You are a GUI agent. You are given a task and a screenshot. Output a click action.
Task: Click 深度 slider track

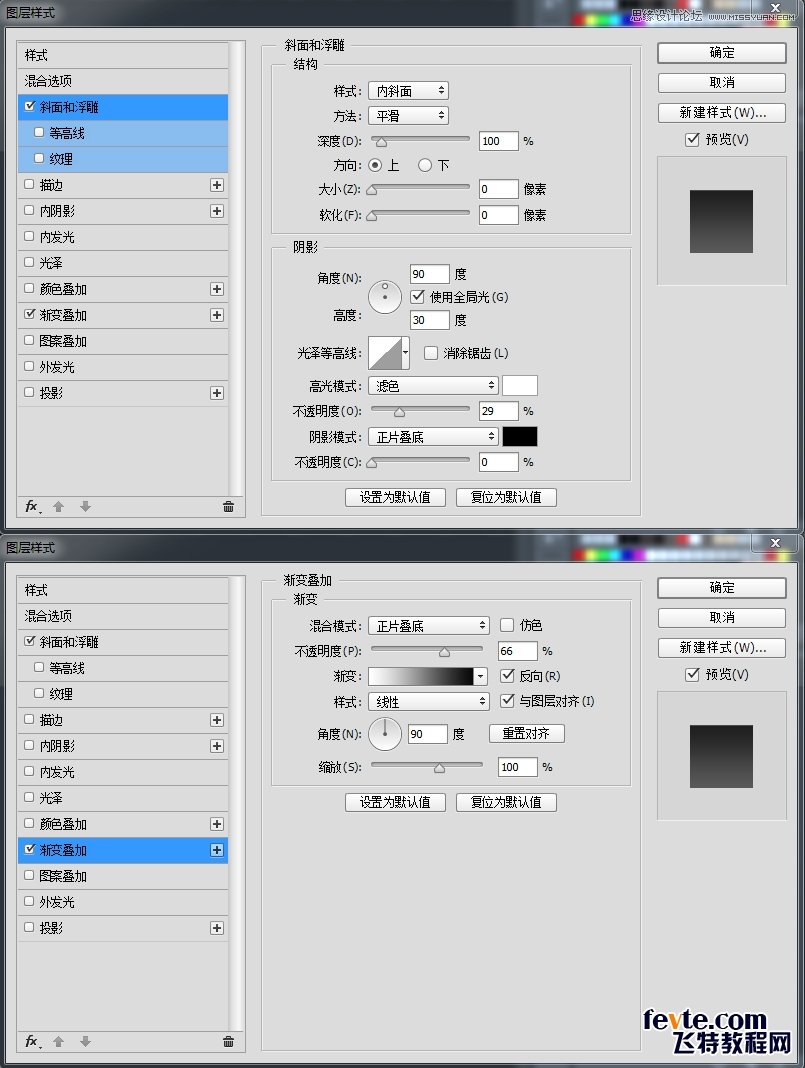coord(421,139)
